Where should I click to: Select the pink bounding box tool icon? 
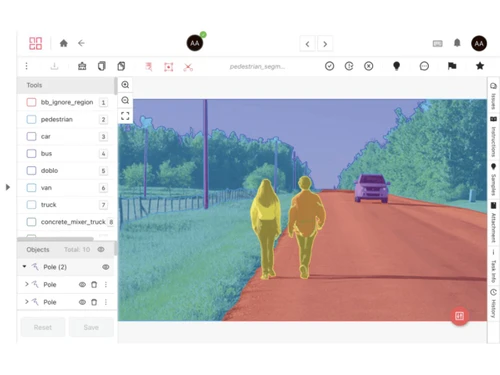pos(169,67)
